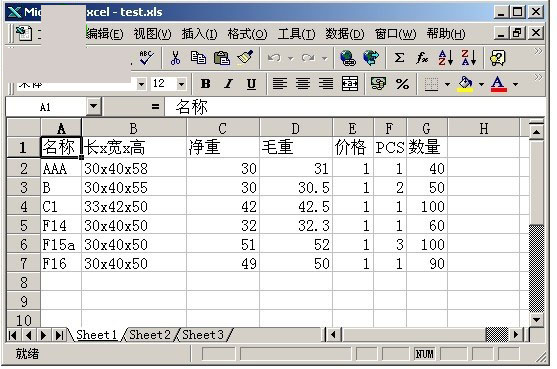The width and height of the screenshot is (557, 369).
Task: Open the 插入(I) menu
Action: coord(199,34)
